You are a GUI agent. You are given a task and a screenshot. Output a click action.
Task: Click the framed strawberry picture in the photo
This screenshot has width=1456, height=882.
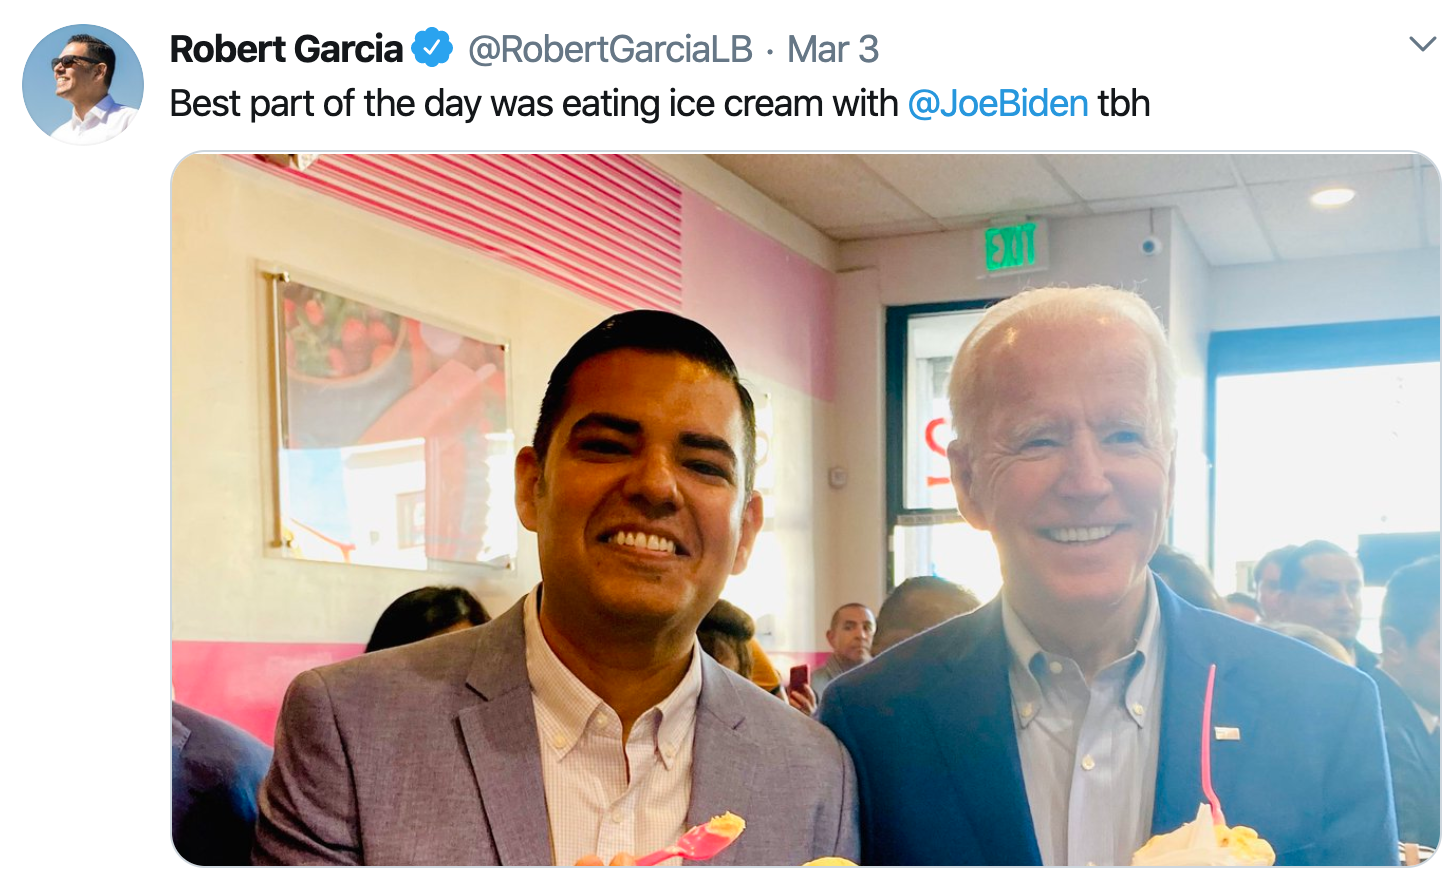(392, 420)
